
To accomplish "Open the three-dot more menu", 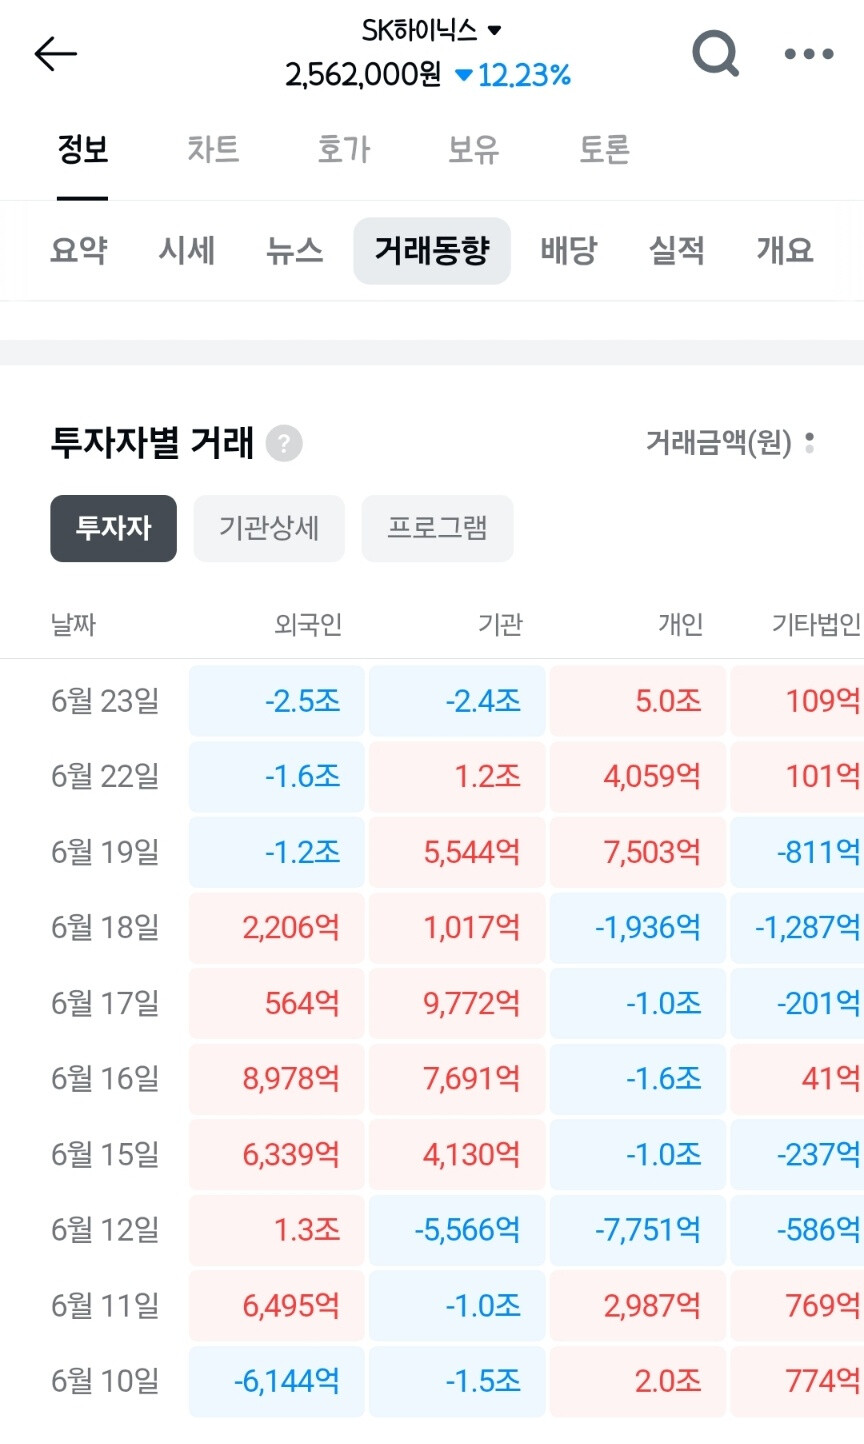I will coord(809,54).
